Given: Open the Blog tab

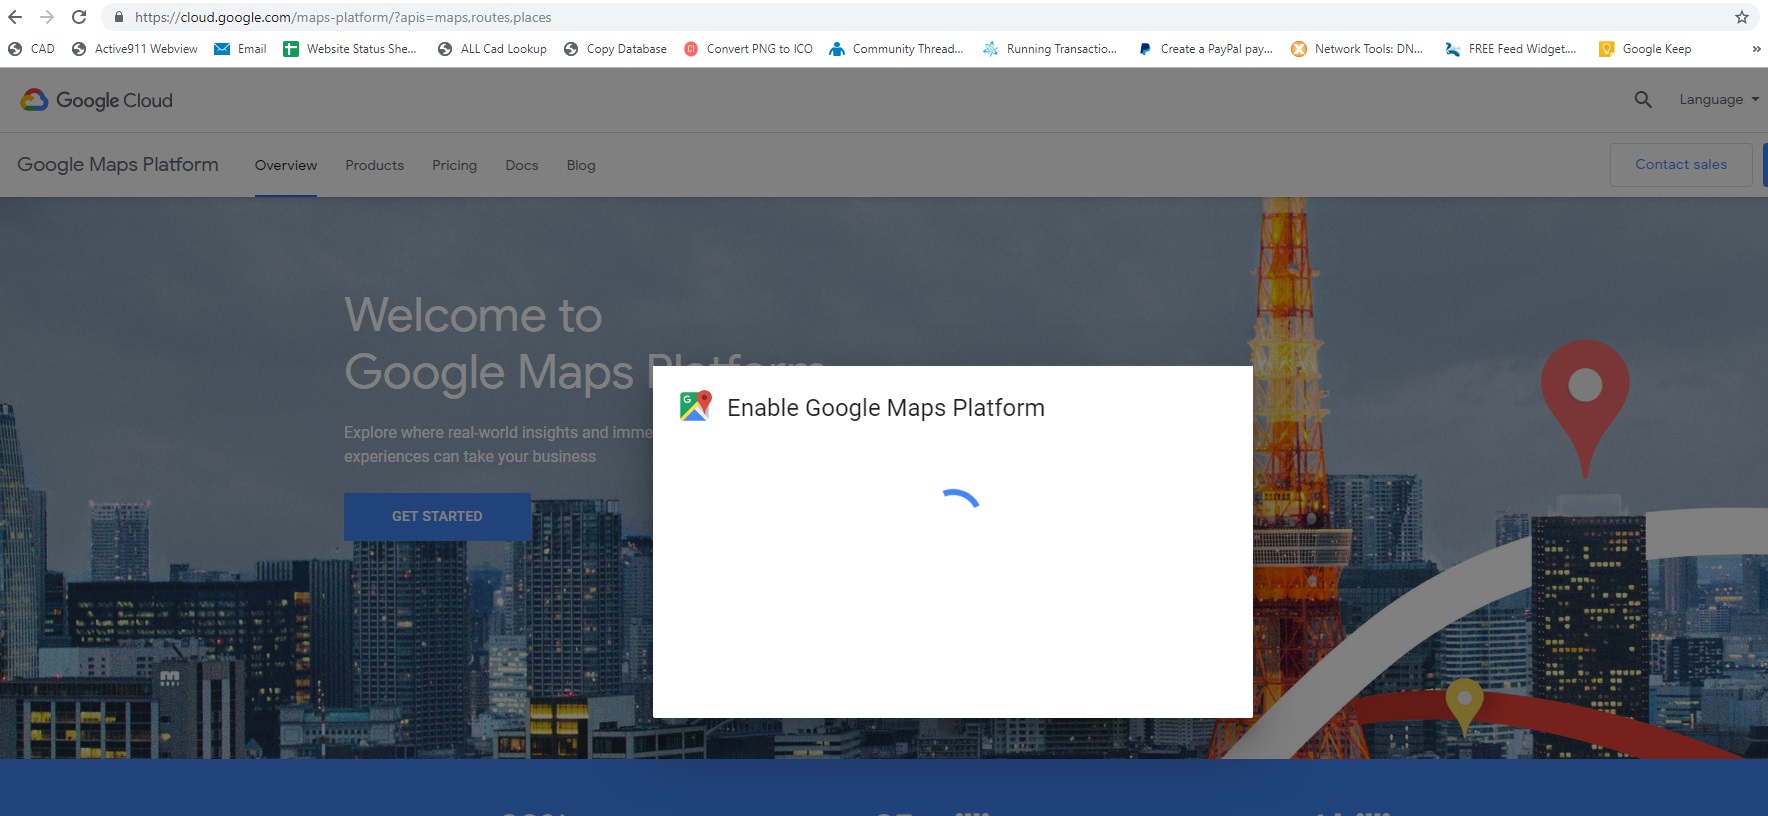Looking at the screenshot, I should [581, 165].
